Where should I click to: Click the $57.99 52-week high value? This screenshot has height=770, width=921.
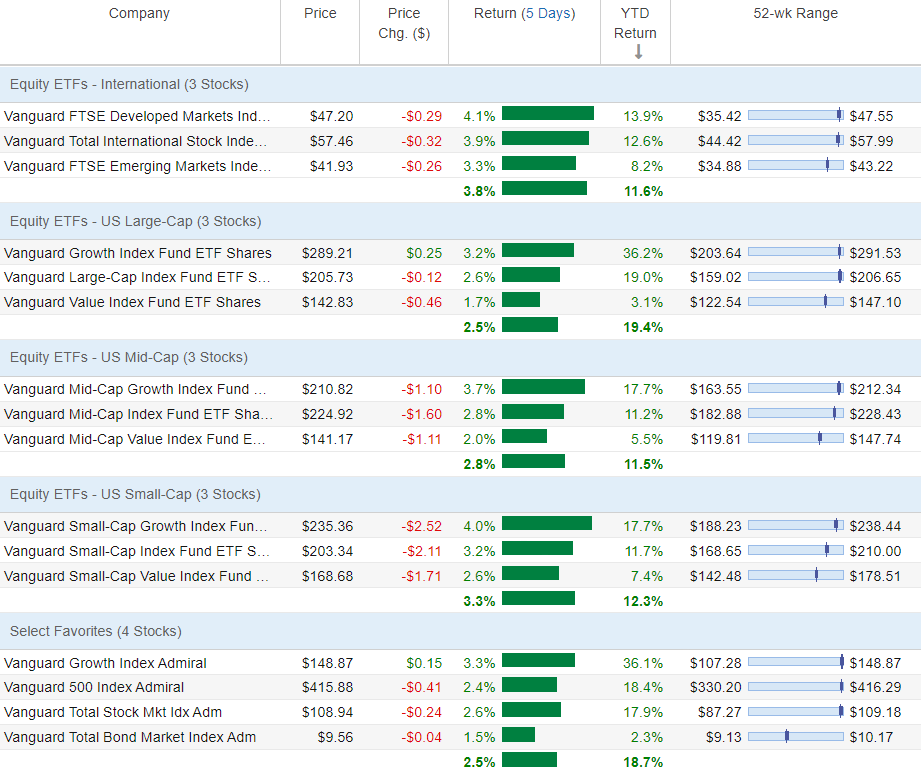pos(871,142)
